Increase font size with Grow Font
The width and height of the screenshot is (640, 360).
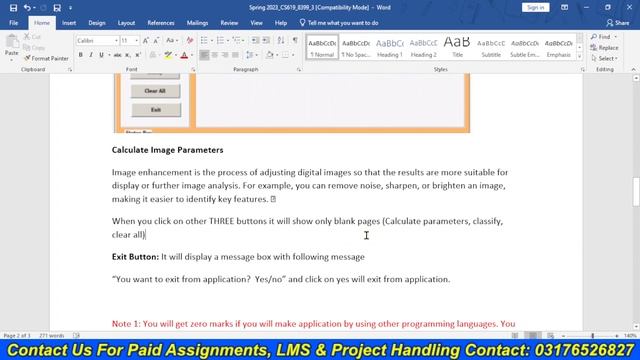[x=146, y=40]
